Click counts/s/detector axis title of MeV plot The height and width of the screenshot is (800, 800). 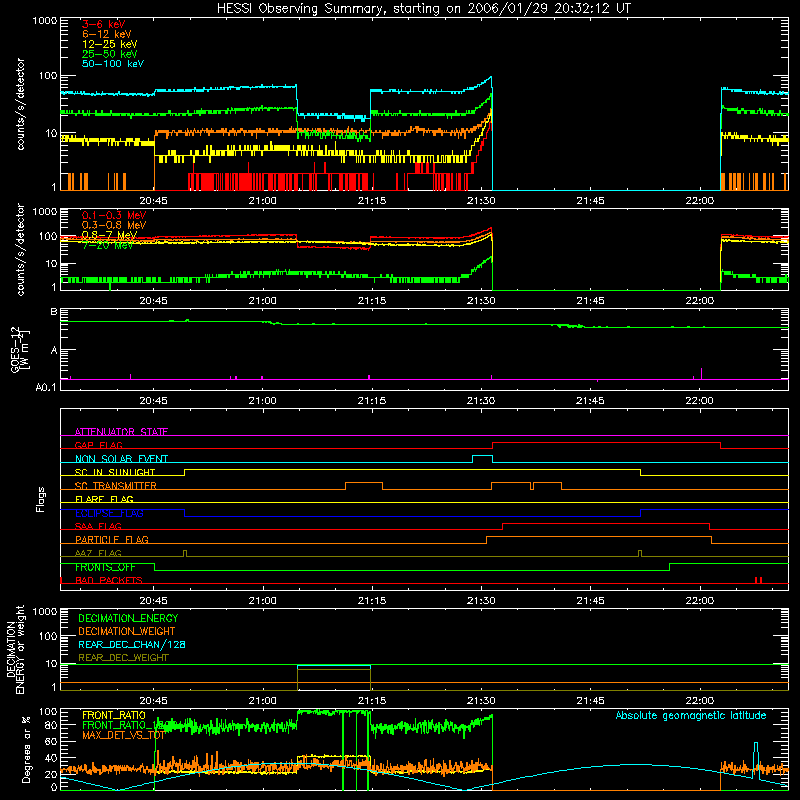(x=20, y=249)
